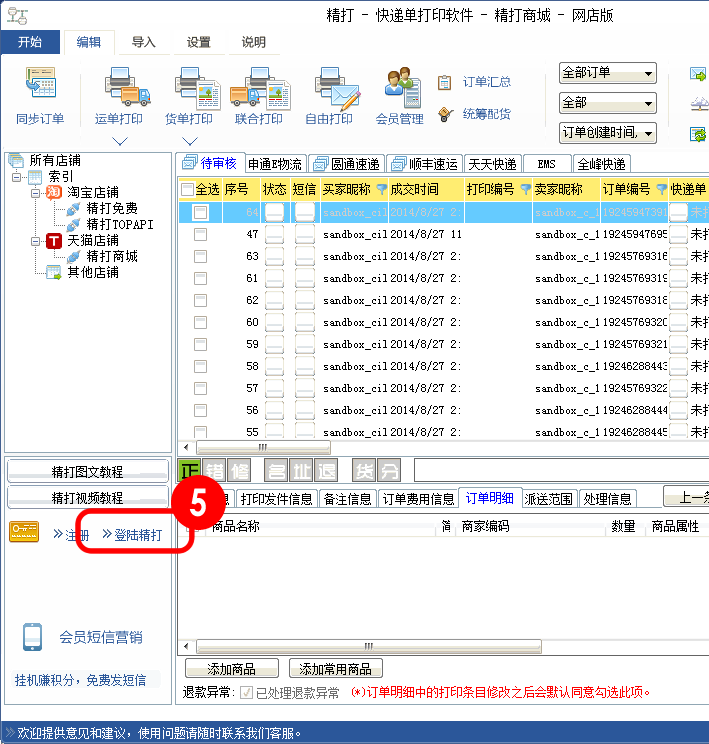Check the checkbox for order row 47

(201, 234)
